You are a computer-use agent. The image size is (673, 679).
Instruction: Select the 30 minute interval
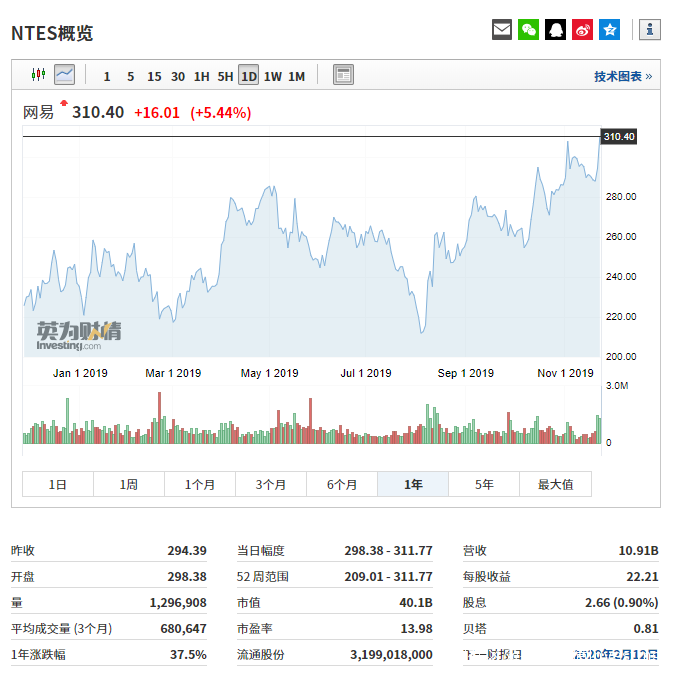click(178, 77)
